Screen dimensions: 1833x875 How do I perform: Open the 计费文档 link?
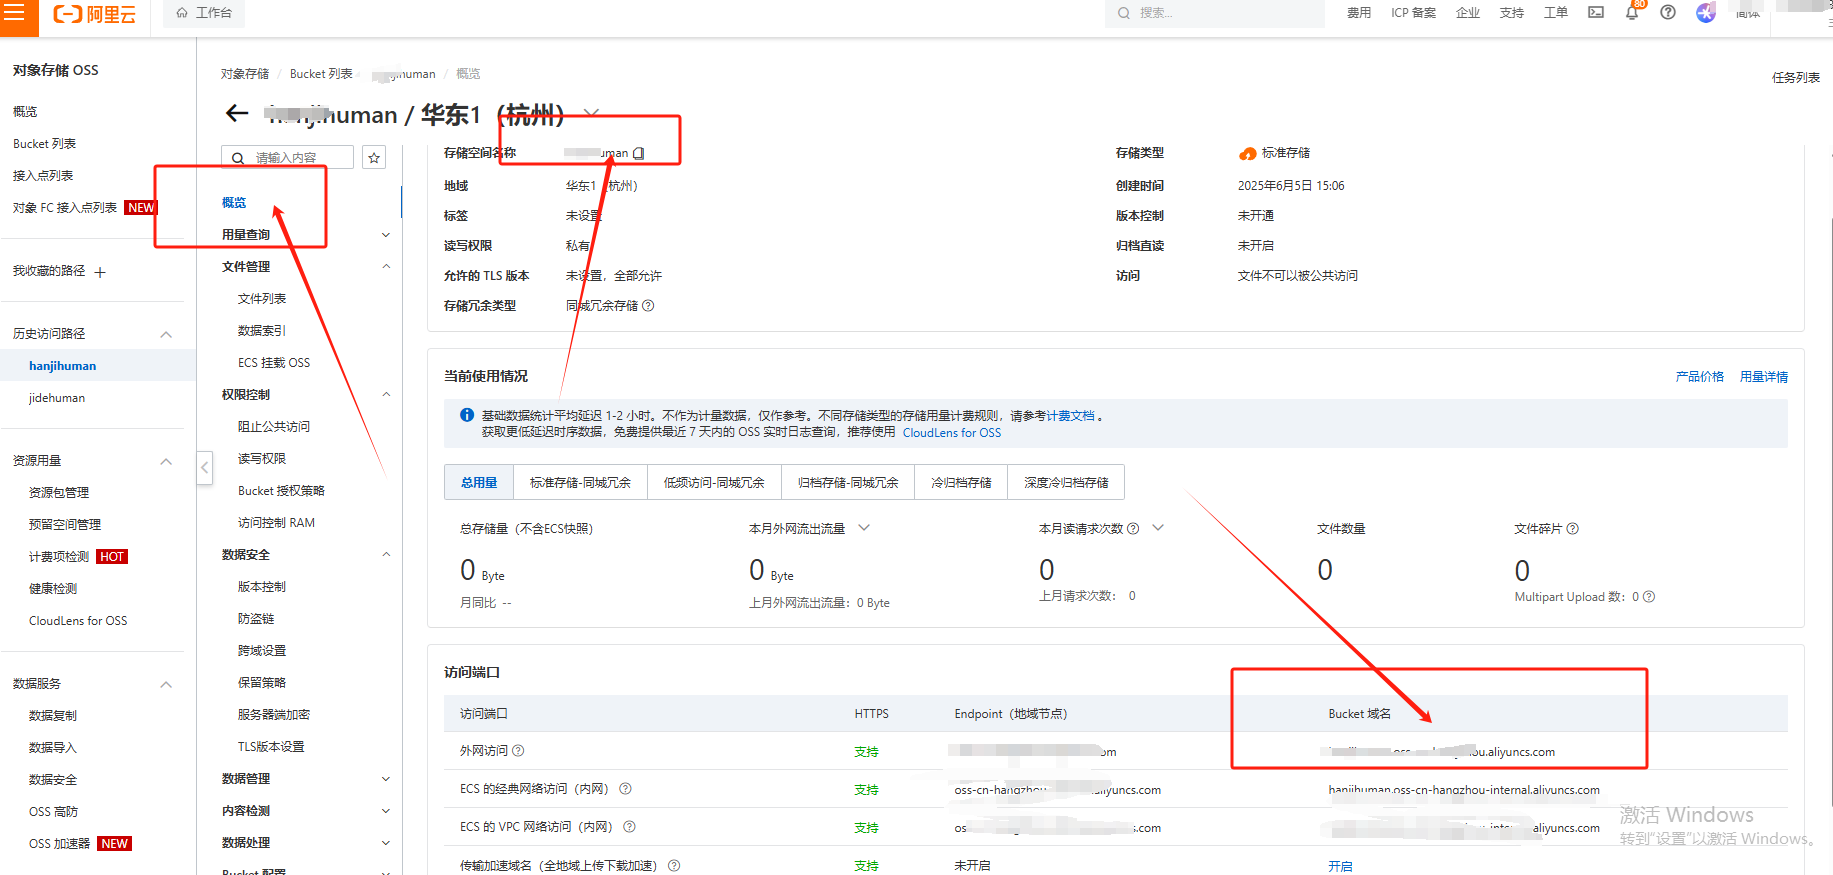(x=1070, y=416)
